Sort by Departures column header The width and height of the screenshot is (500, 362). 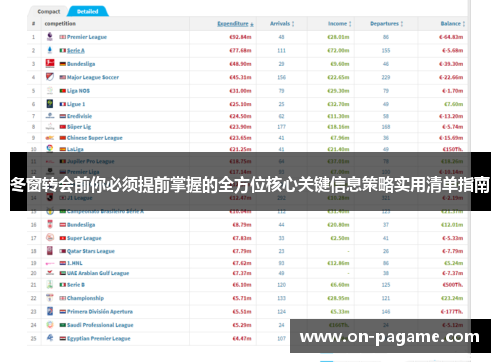pyautogui.click(x=387, y=24)
